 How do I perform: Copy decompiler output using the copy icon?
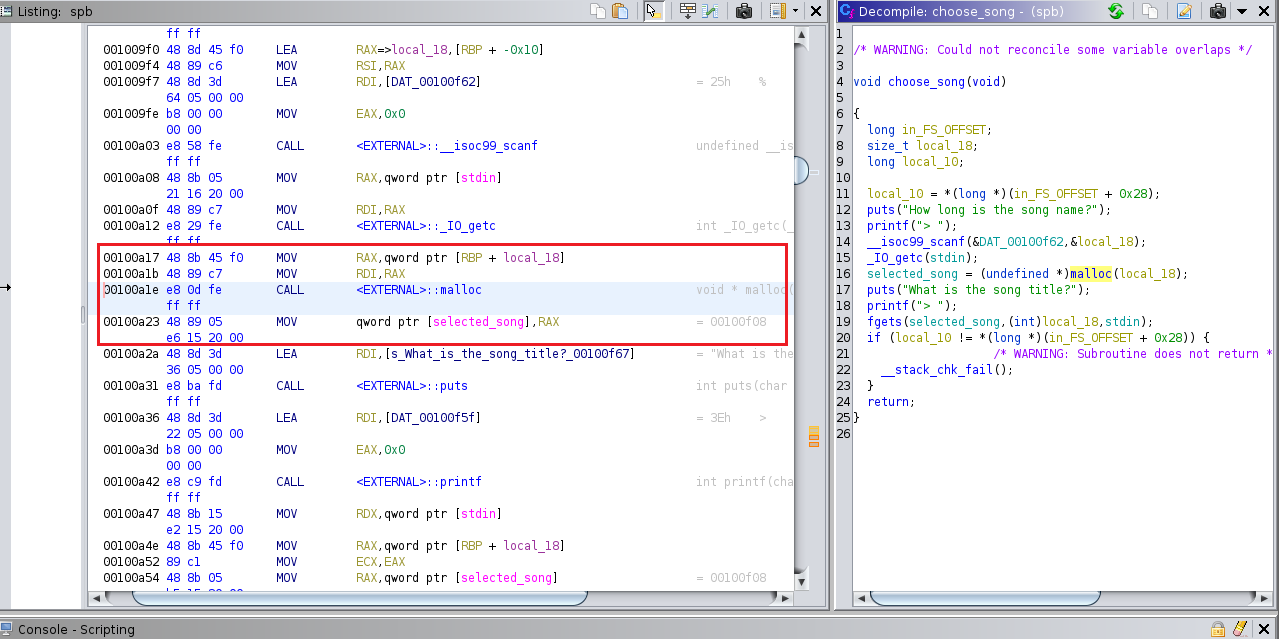click(1150, 11)
